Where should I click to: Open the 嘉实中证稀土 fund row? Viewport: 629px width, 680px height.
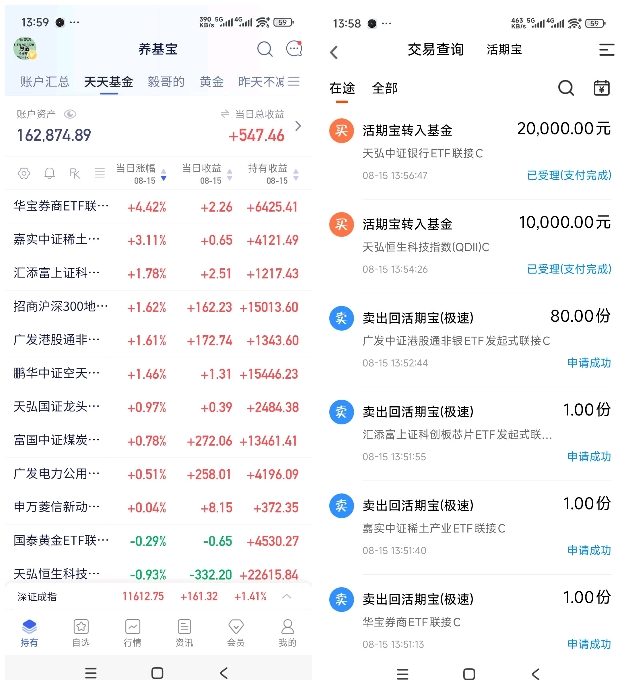[158, 240]
